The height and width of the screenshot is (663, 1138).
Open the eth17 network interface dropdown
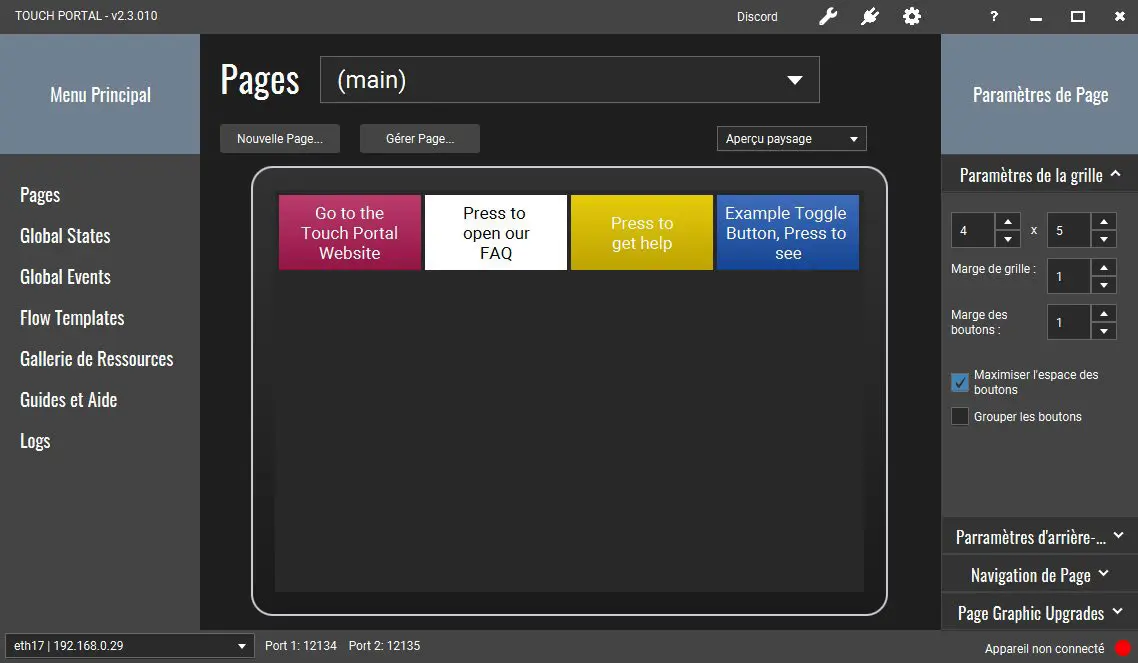130,646
